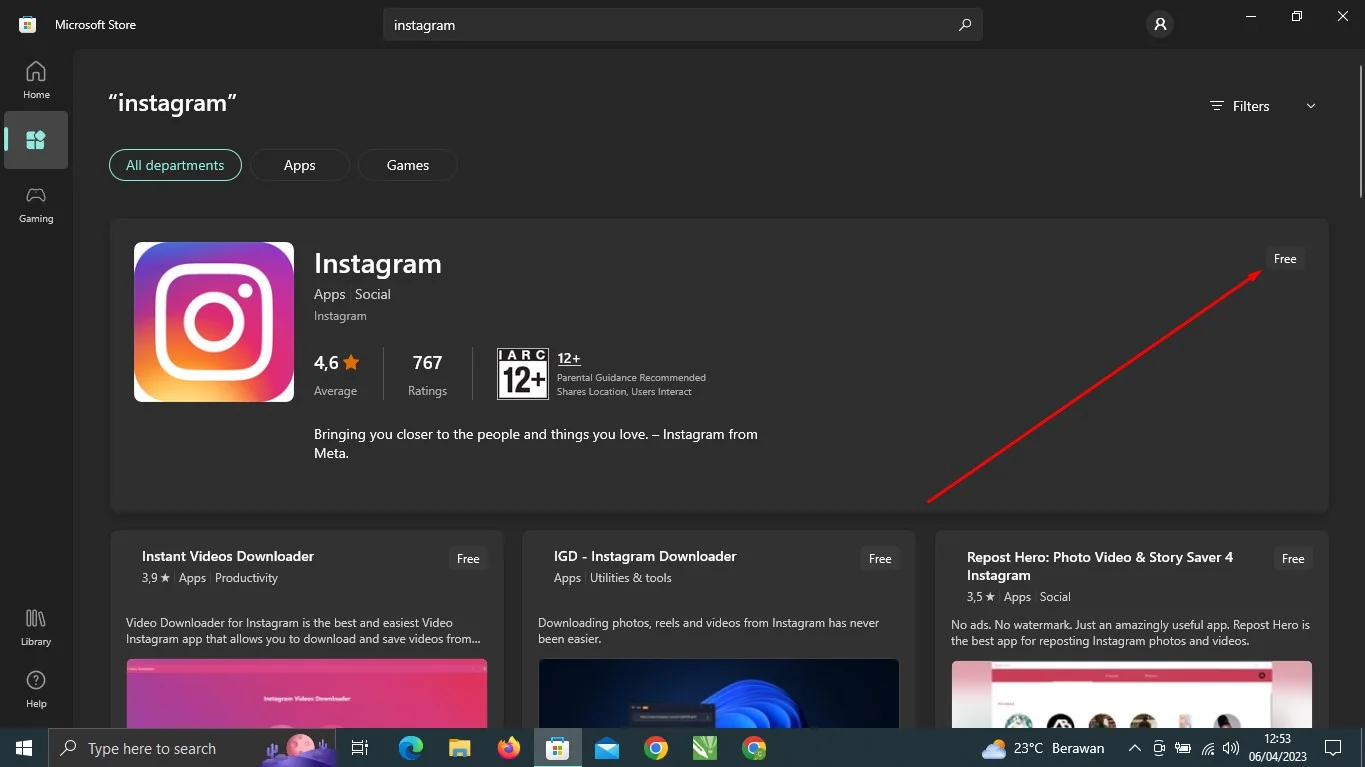Open the Library sidebar icon
1365x767 pixels.
tap(36, 627)
